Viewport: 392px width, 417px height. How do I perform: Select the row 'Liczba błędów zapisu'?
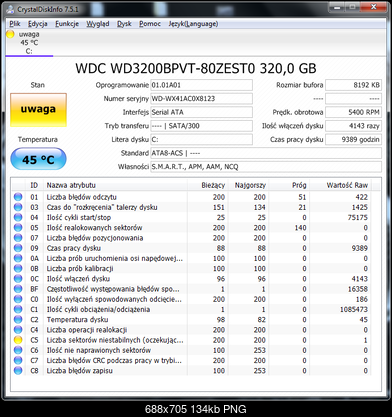[x=192, y=371]
